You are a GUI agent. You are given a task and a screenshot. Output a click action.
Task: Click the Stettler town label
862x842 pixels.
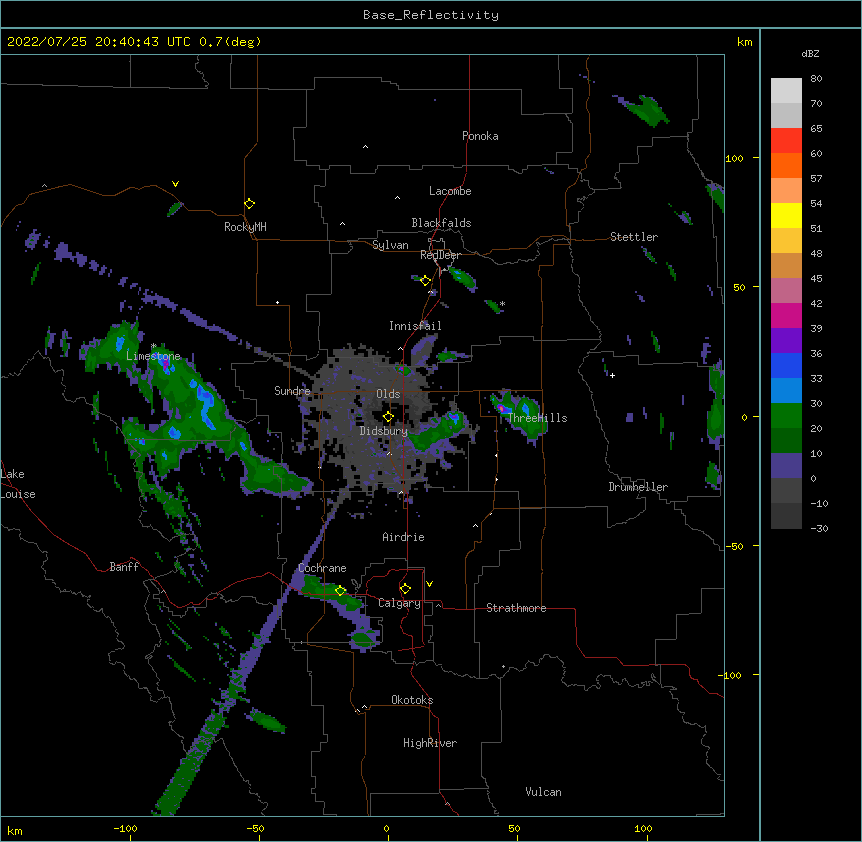pos(634,237)
